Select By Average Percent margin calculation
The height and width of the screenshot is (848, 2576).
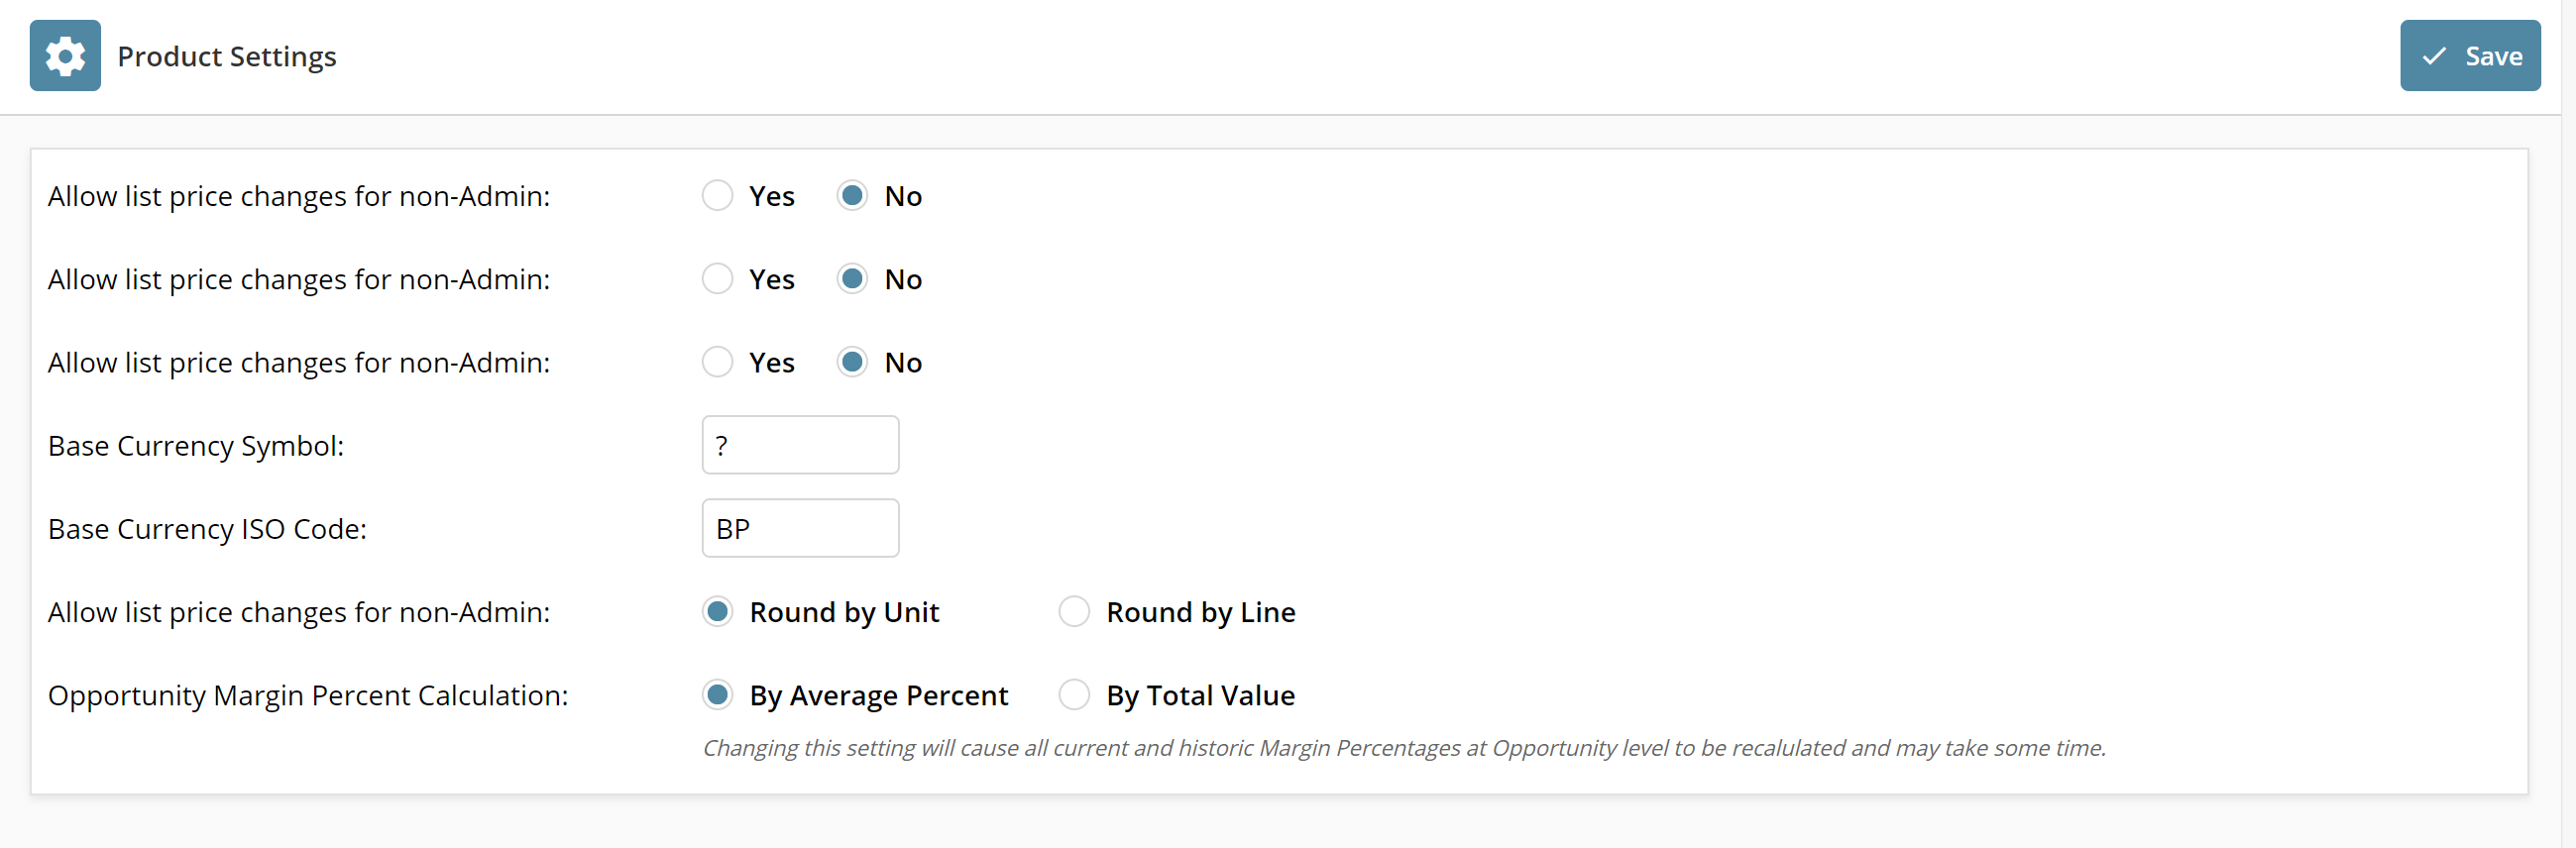tap(717, 694)
